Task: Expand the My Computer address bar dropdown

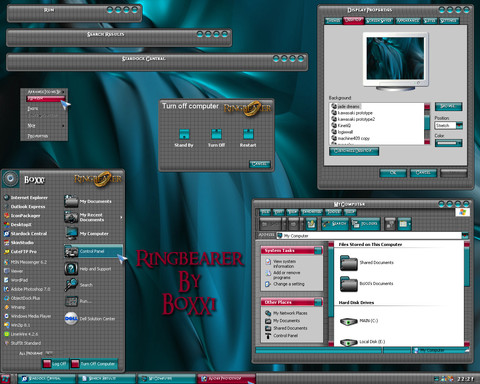Action: (x=465, y=236)
